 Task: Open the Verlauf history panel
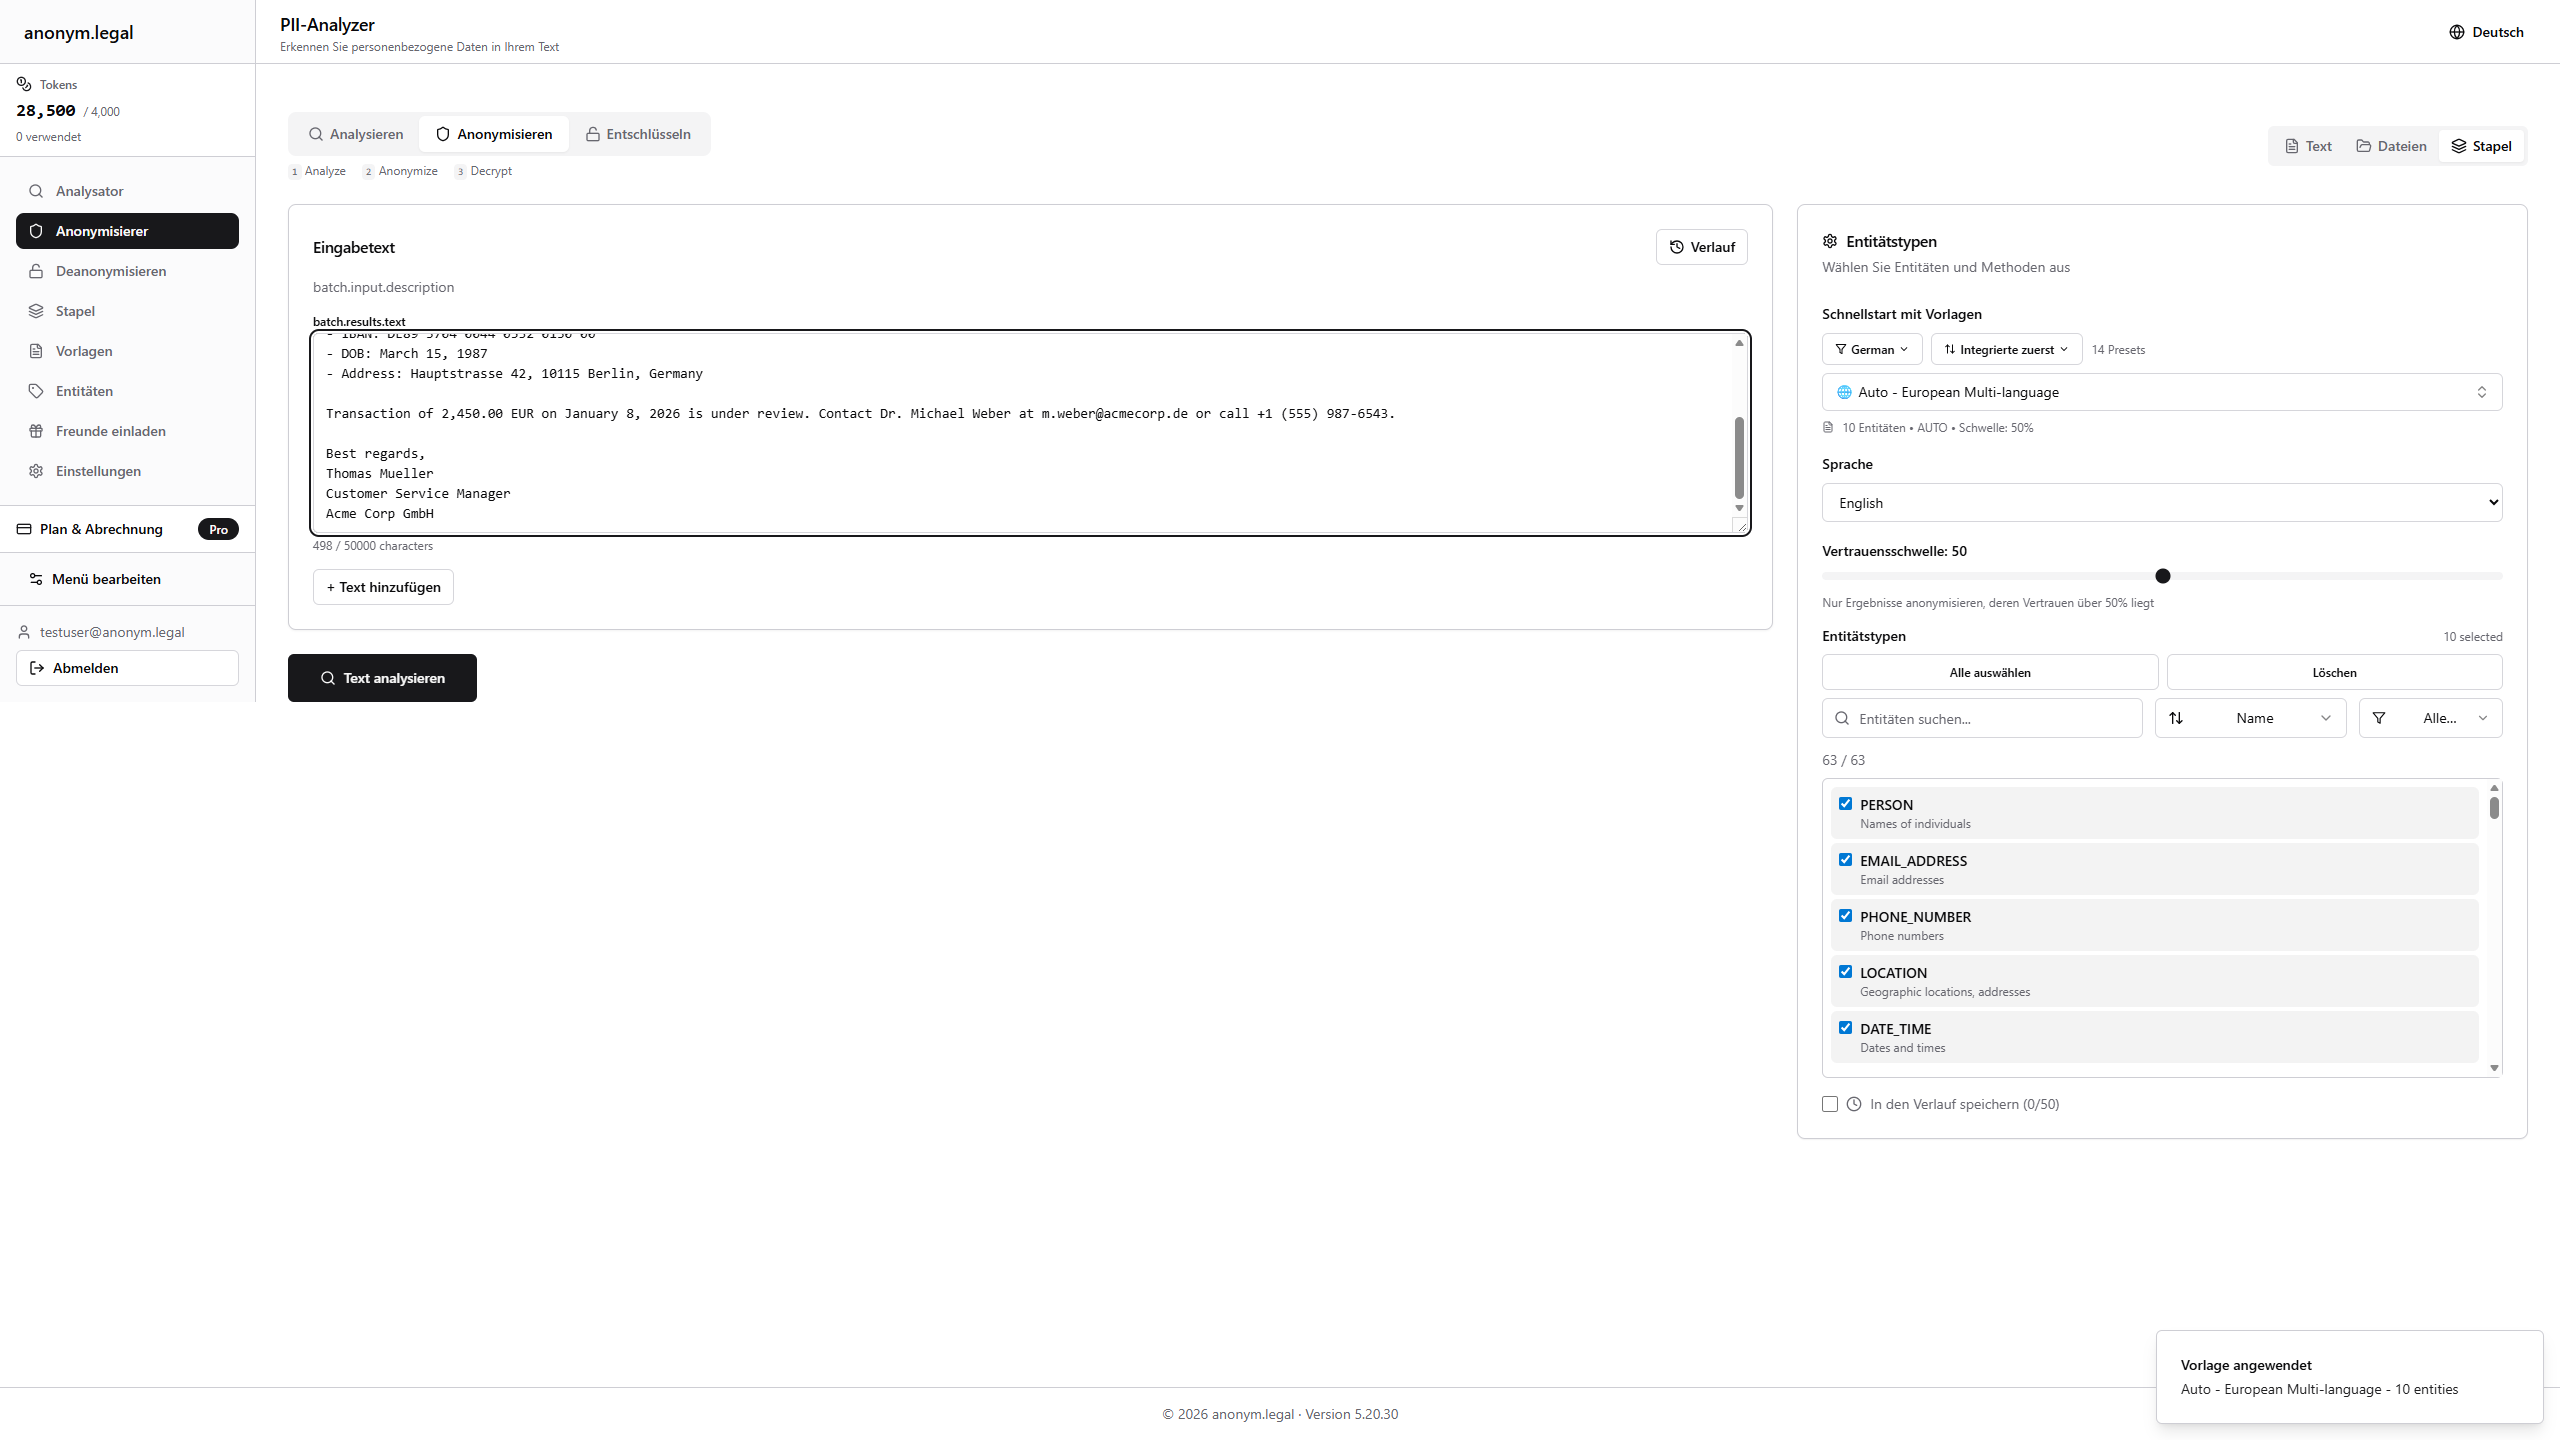pos(1701,246)
